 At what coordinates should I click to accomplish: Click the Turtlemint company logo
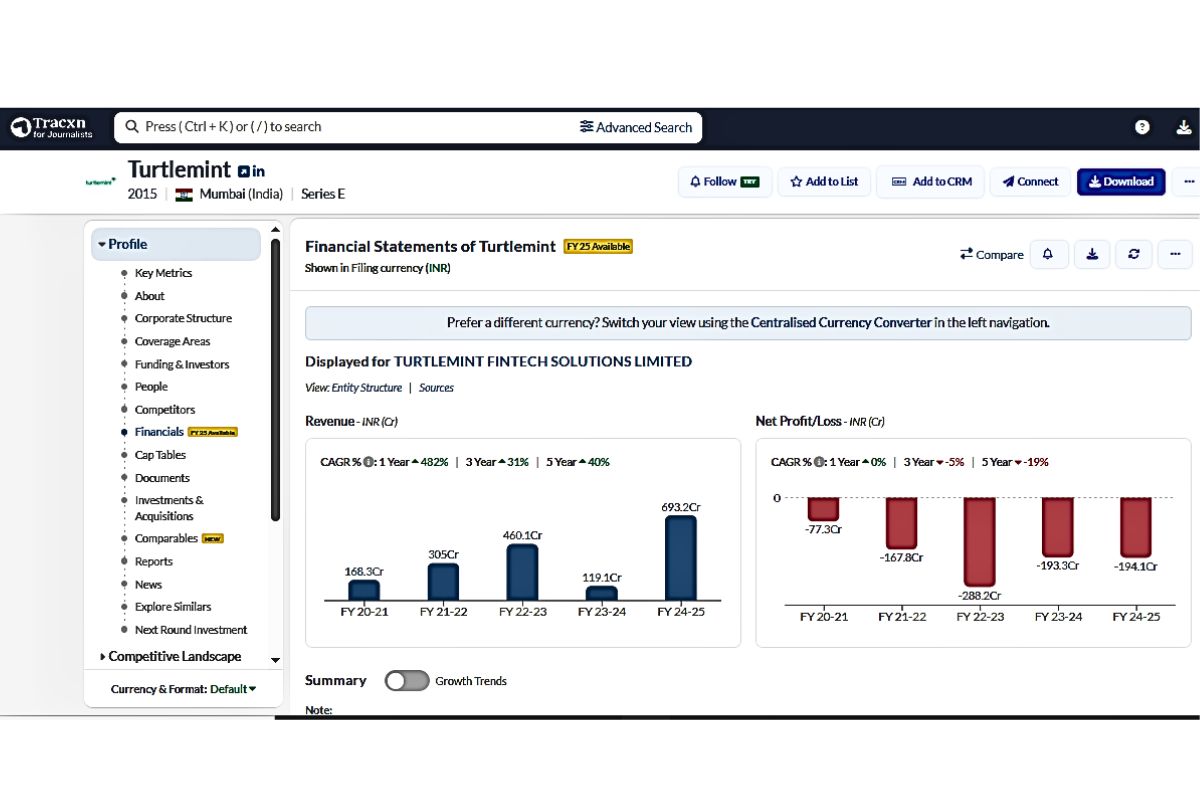[100, 182]
